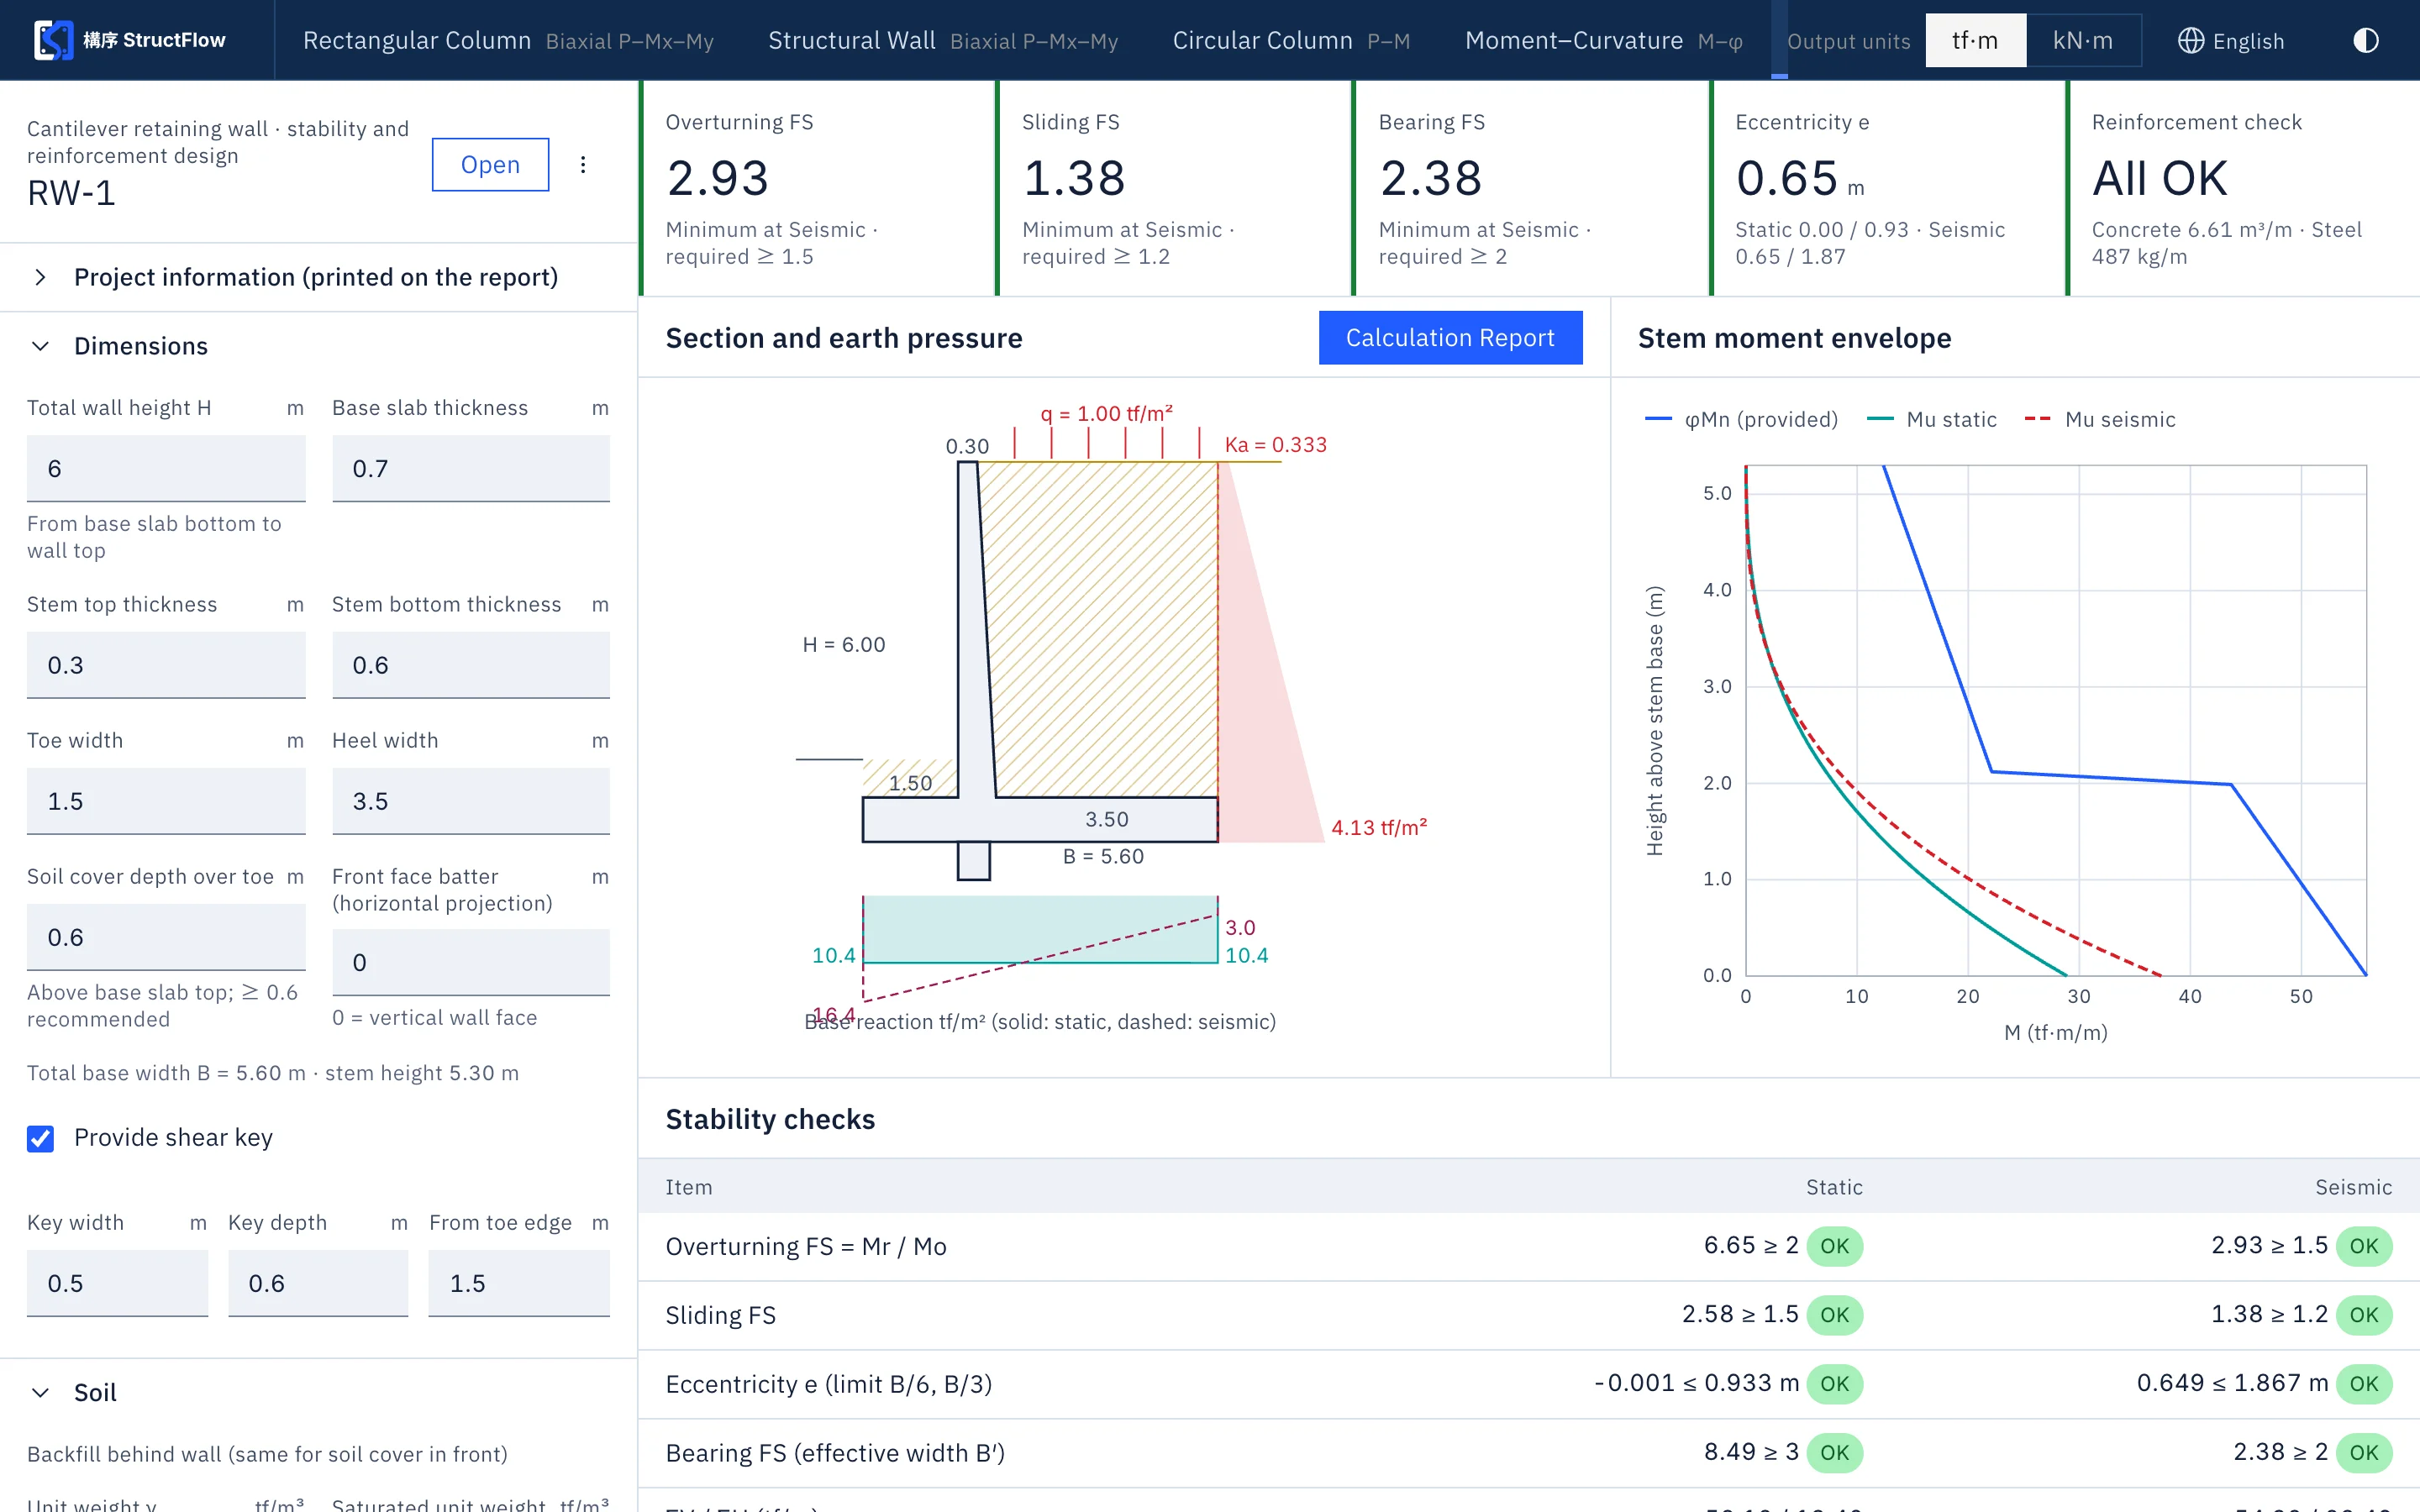Click the StructFlow logo icon
This screenshot has height=1512, width=2420.
pyautogui.click(x=53, y=40)
